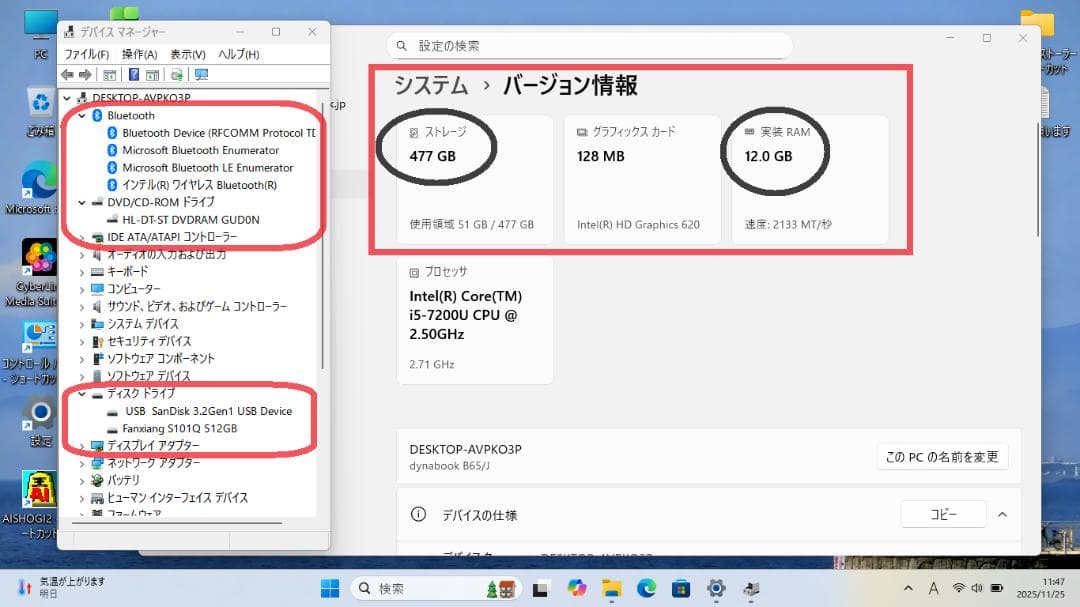Click inside the 設定の検索 search field
Screen dimensions: 1080x607
pos(590,45)
